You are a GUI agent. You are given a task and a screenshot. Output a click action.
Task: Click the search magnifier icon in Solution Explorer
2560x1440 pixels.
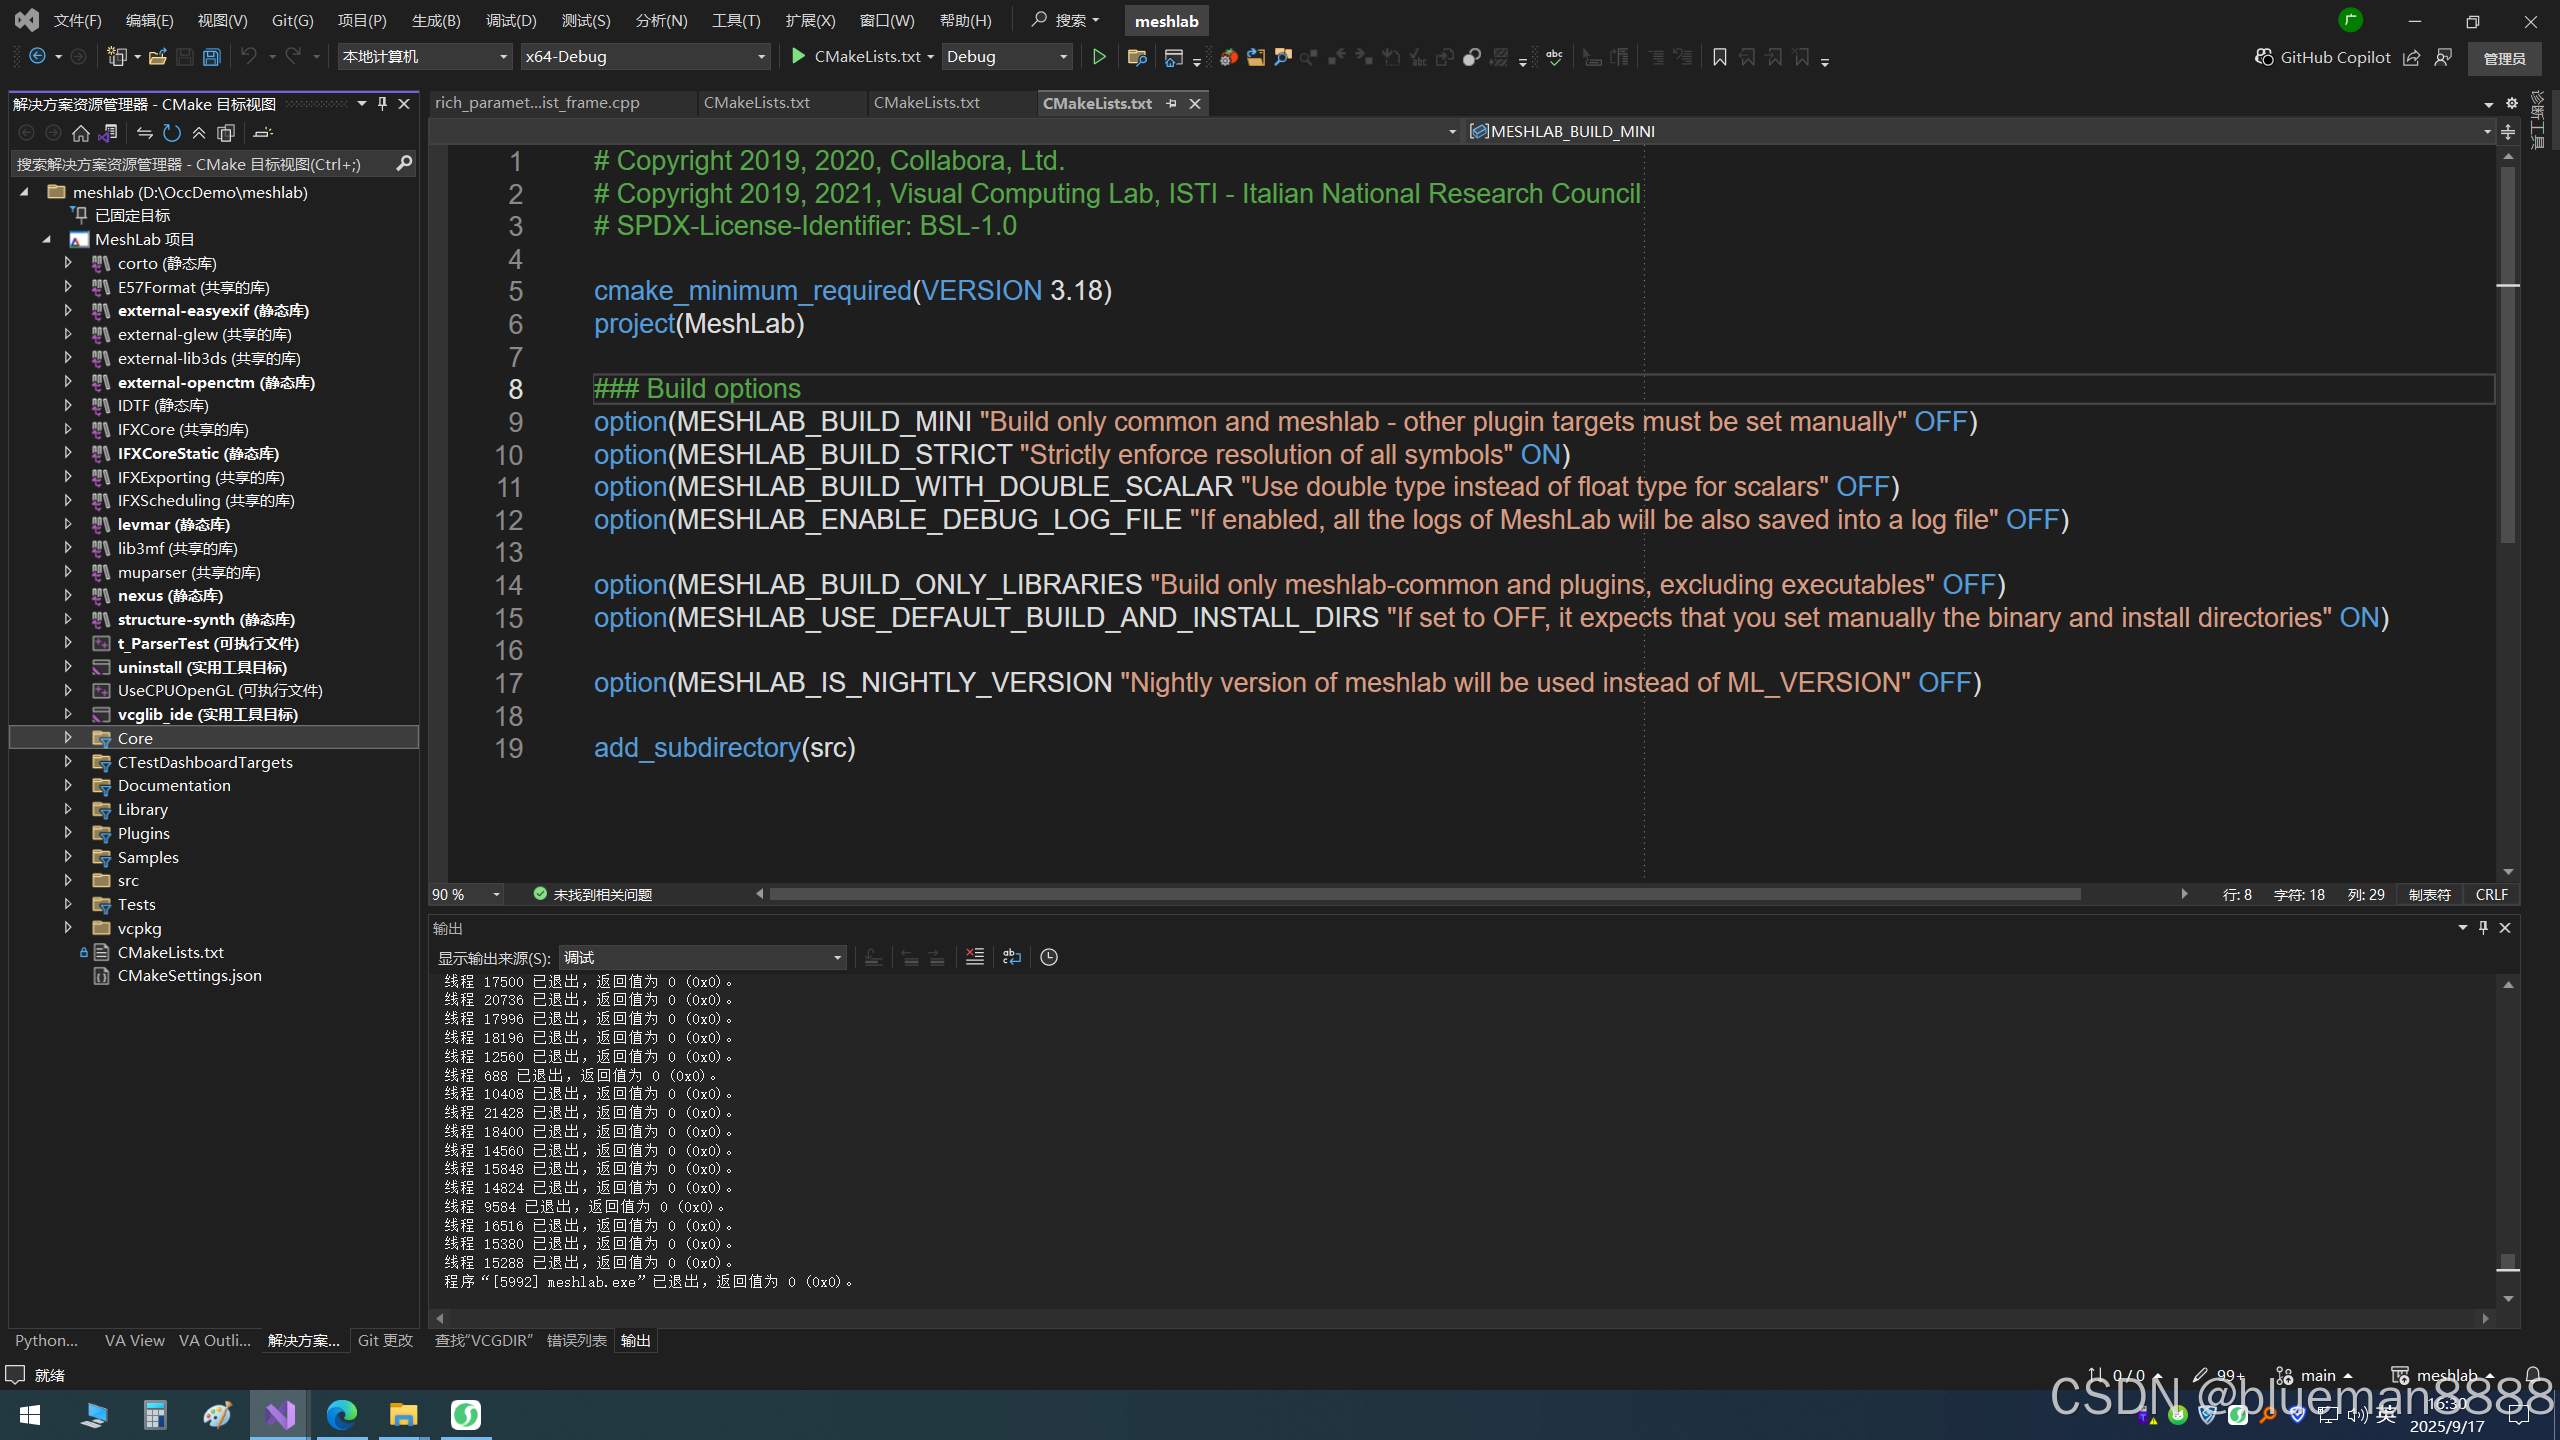404,163
